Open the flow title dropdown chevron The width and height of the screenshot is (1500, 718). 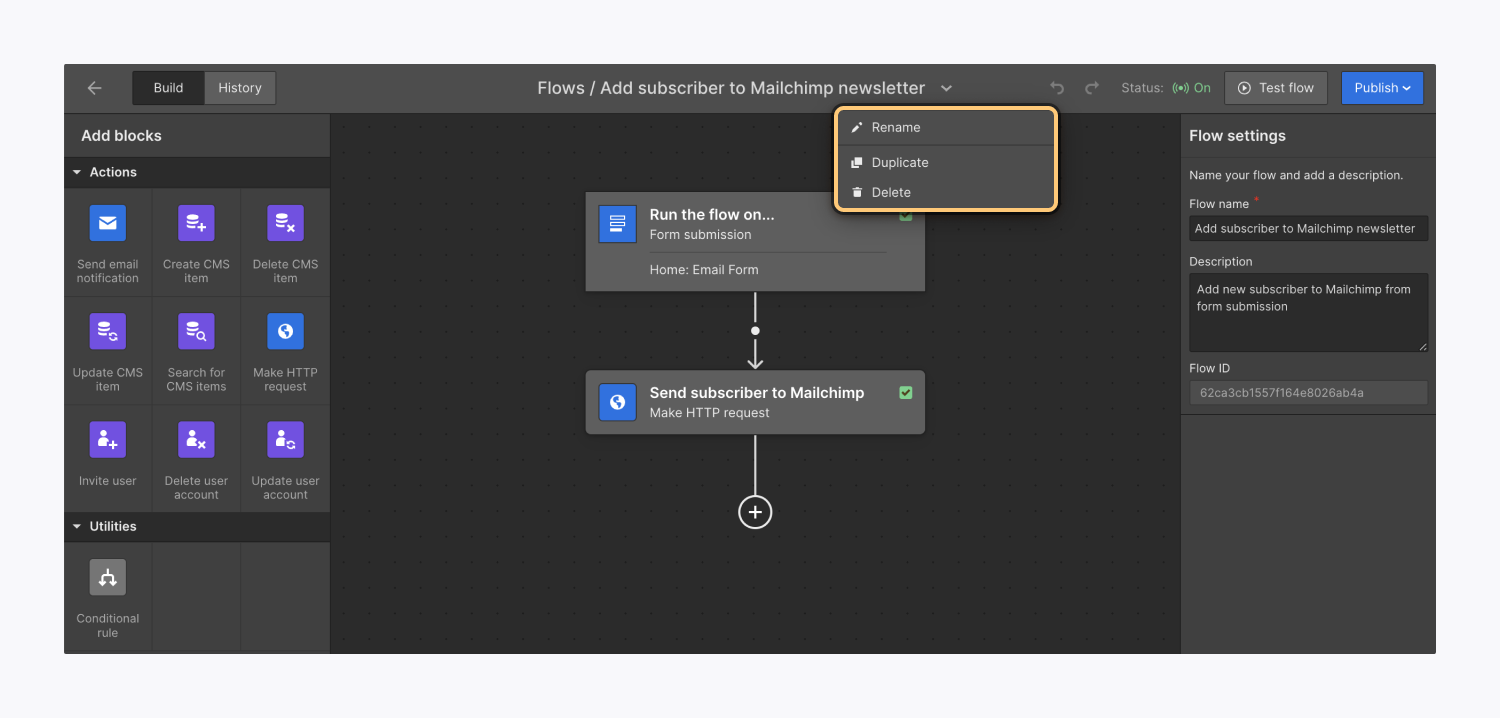(946, 88)
